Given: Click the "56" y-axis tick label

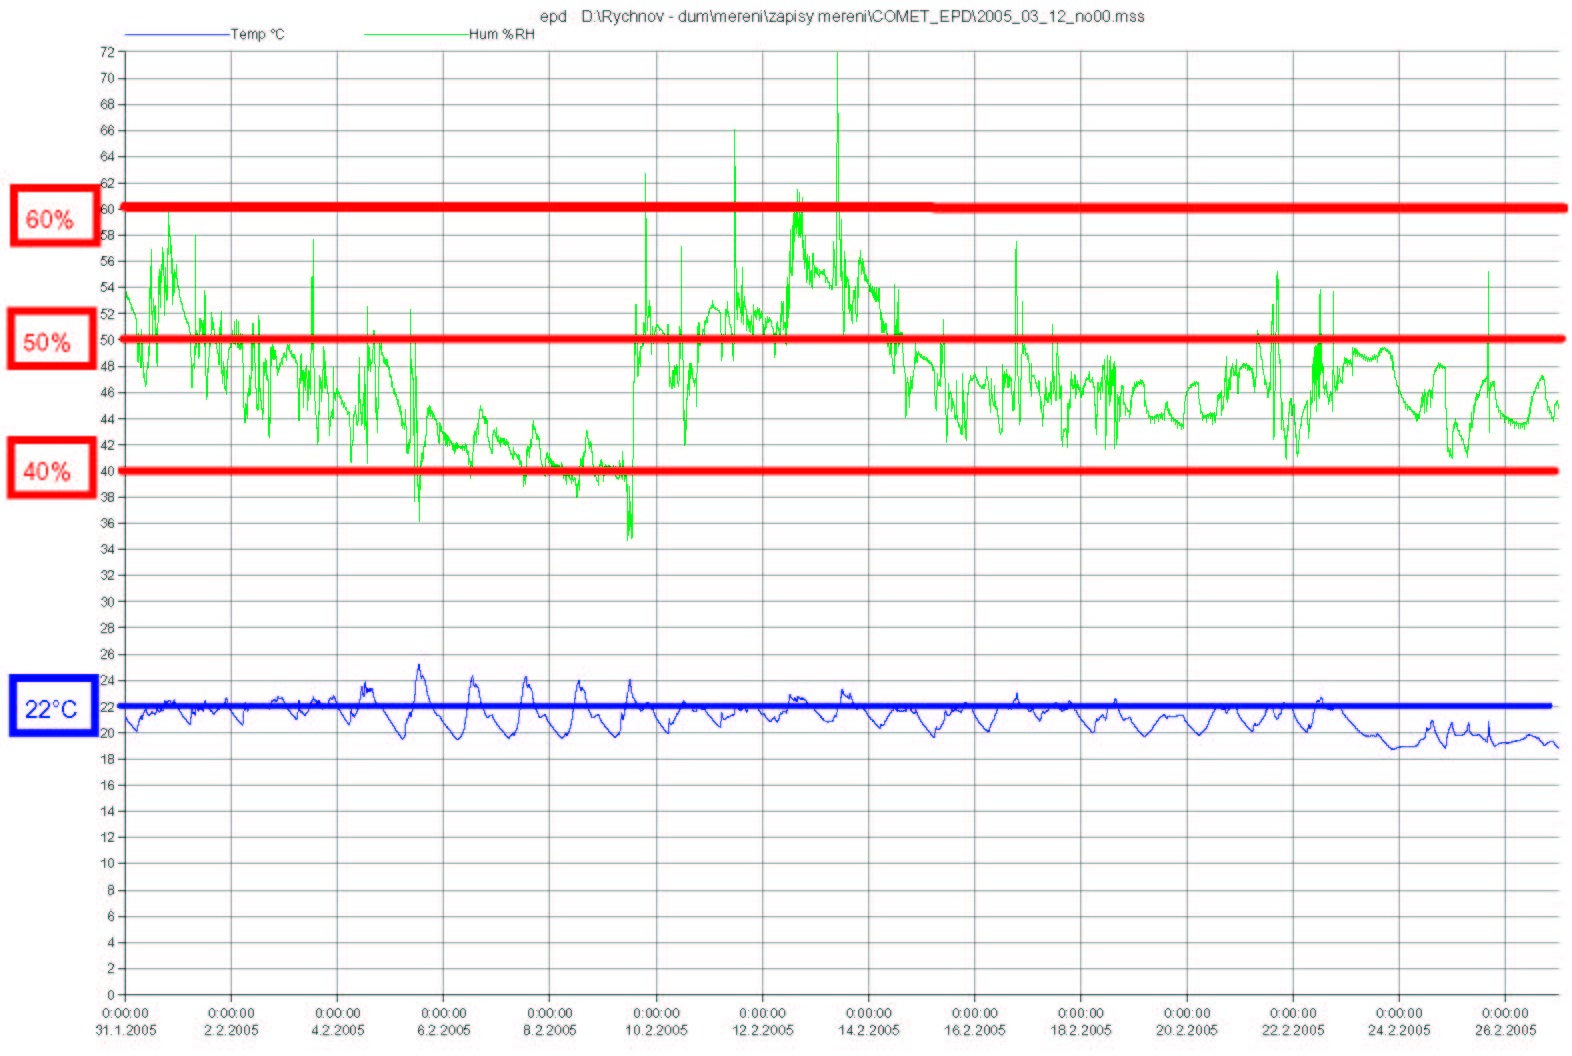Looking at the screenshot, I should [x=107, y=261].
